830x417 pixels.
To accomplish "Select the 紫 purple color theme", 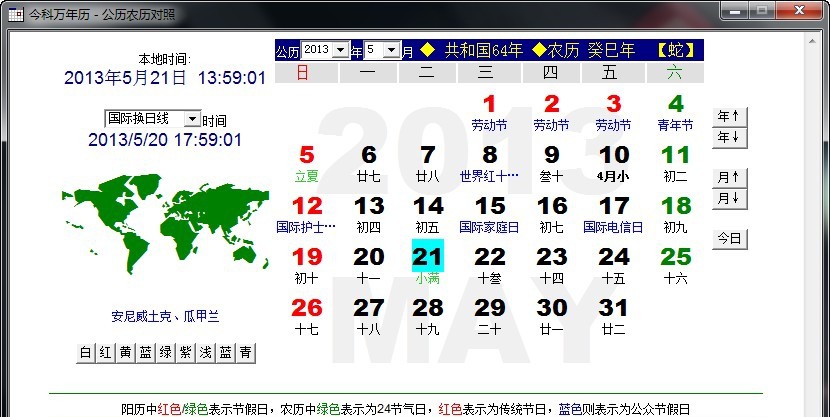I will pyautogui.click(x=186, y=353).
